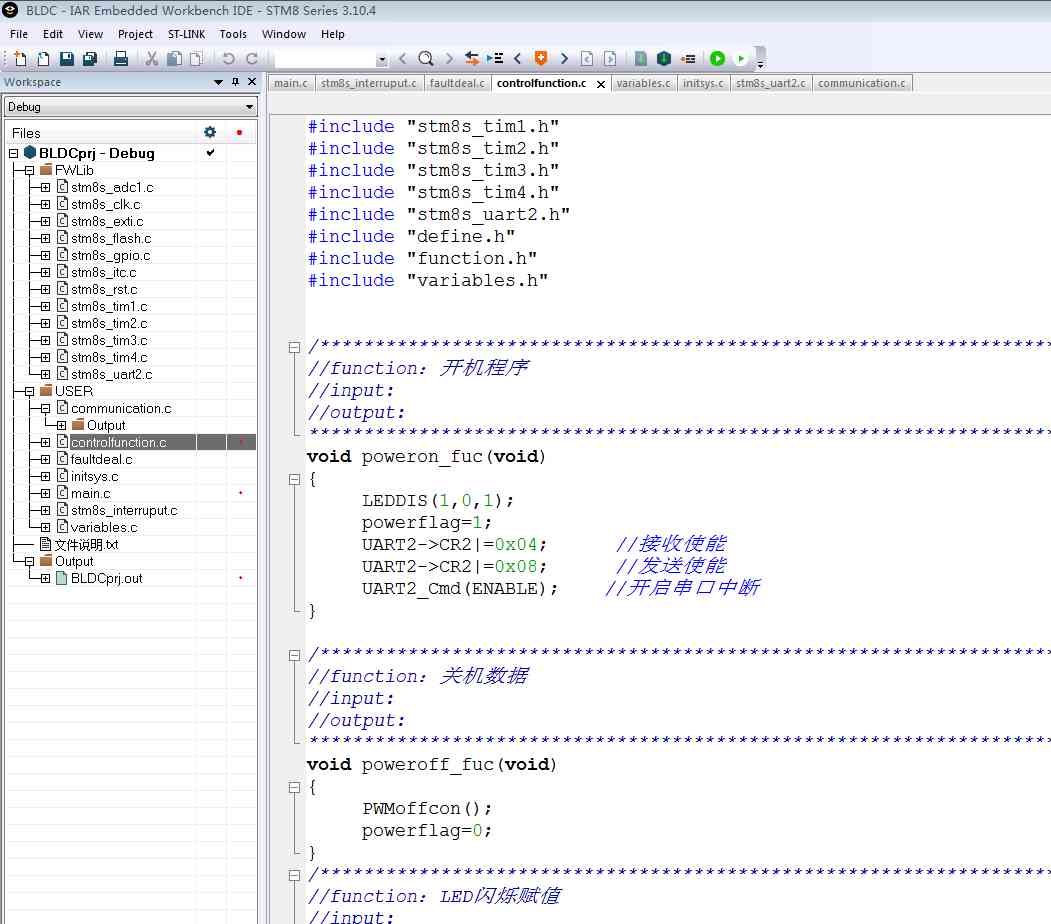
Task: Cut selection with scissors icon
Action: pyautogui.click(x=152, y=59)
